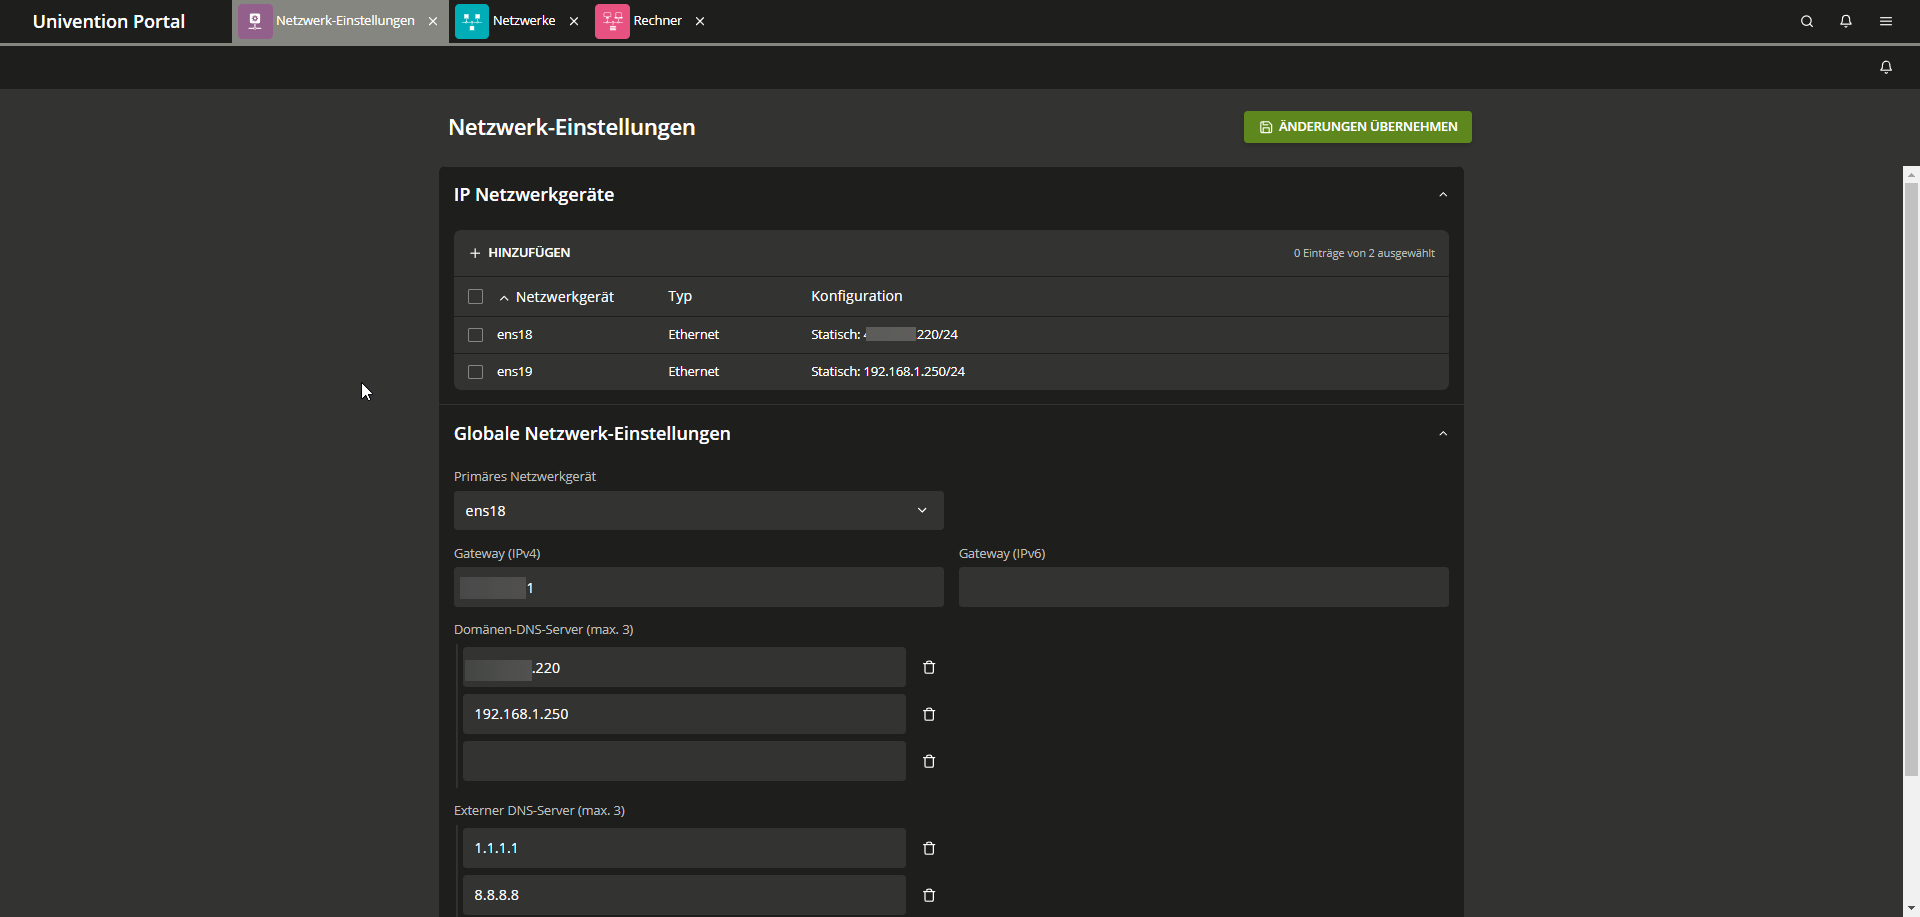Click external DNS field with 8.8.8.8
The width and height of the screenshot is (1920, 917).
(x=684, y=895)
